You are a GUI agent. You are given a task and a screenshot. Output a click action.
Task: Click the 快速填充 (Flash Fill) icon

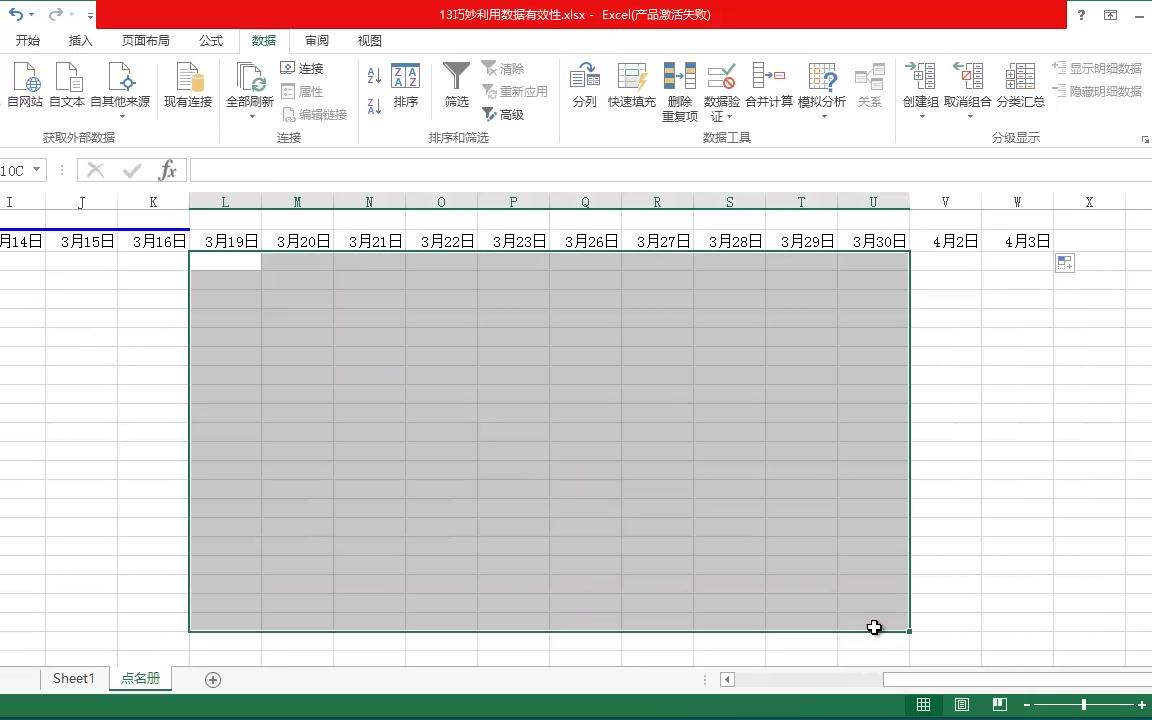click(632, 87)
